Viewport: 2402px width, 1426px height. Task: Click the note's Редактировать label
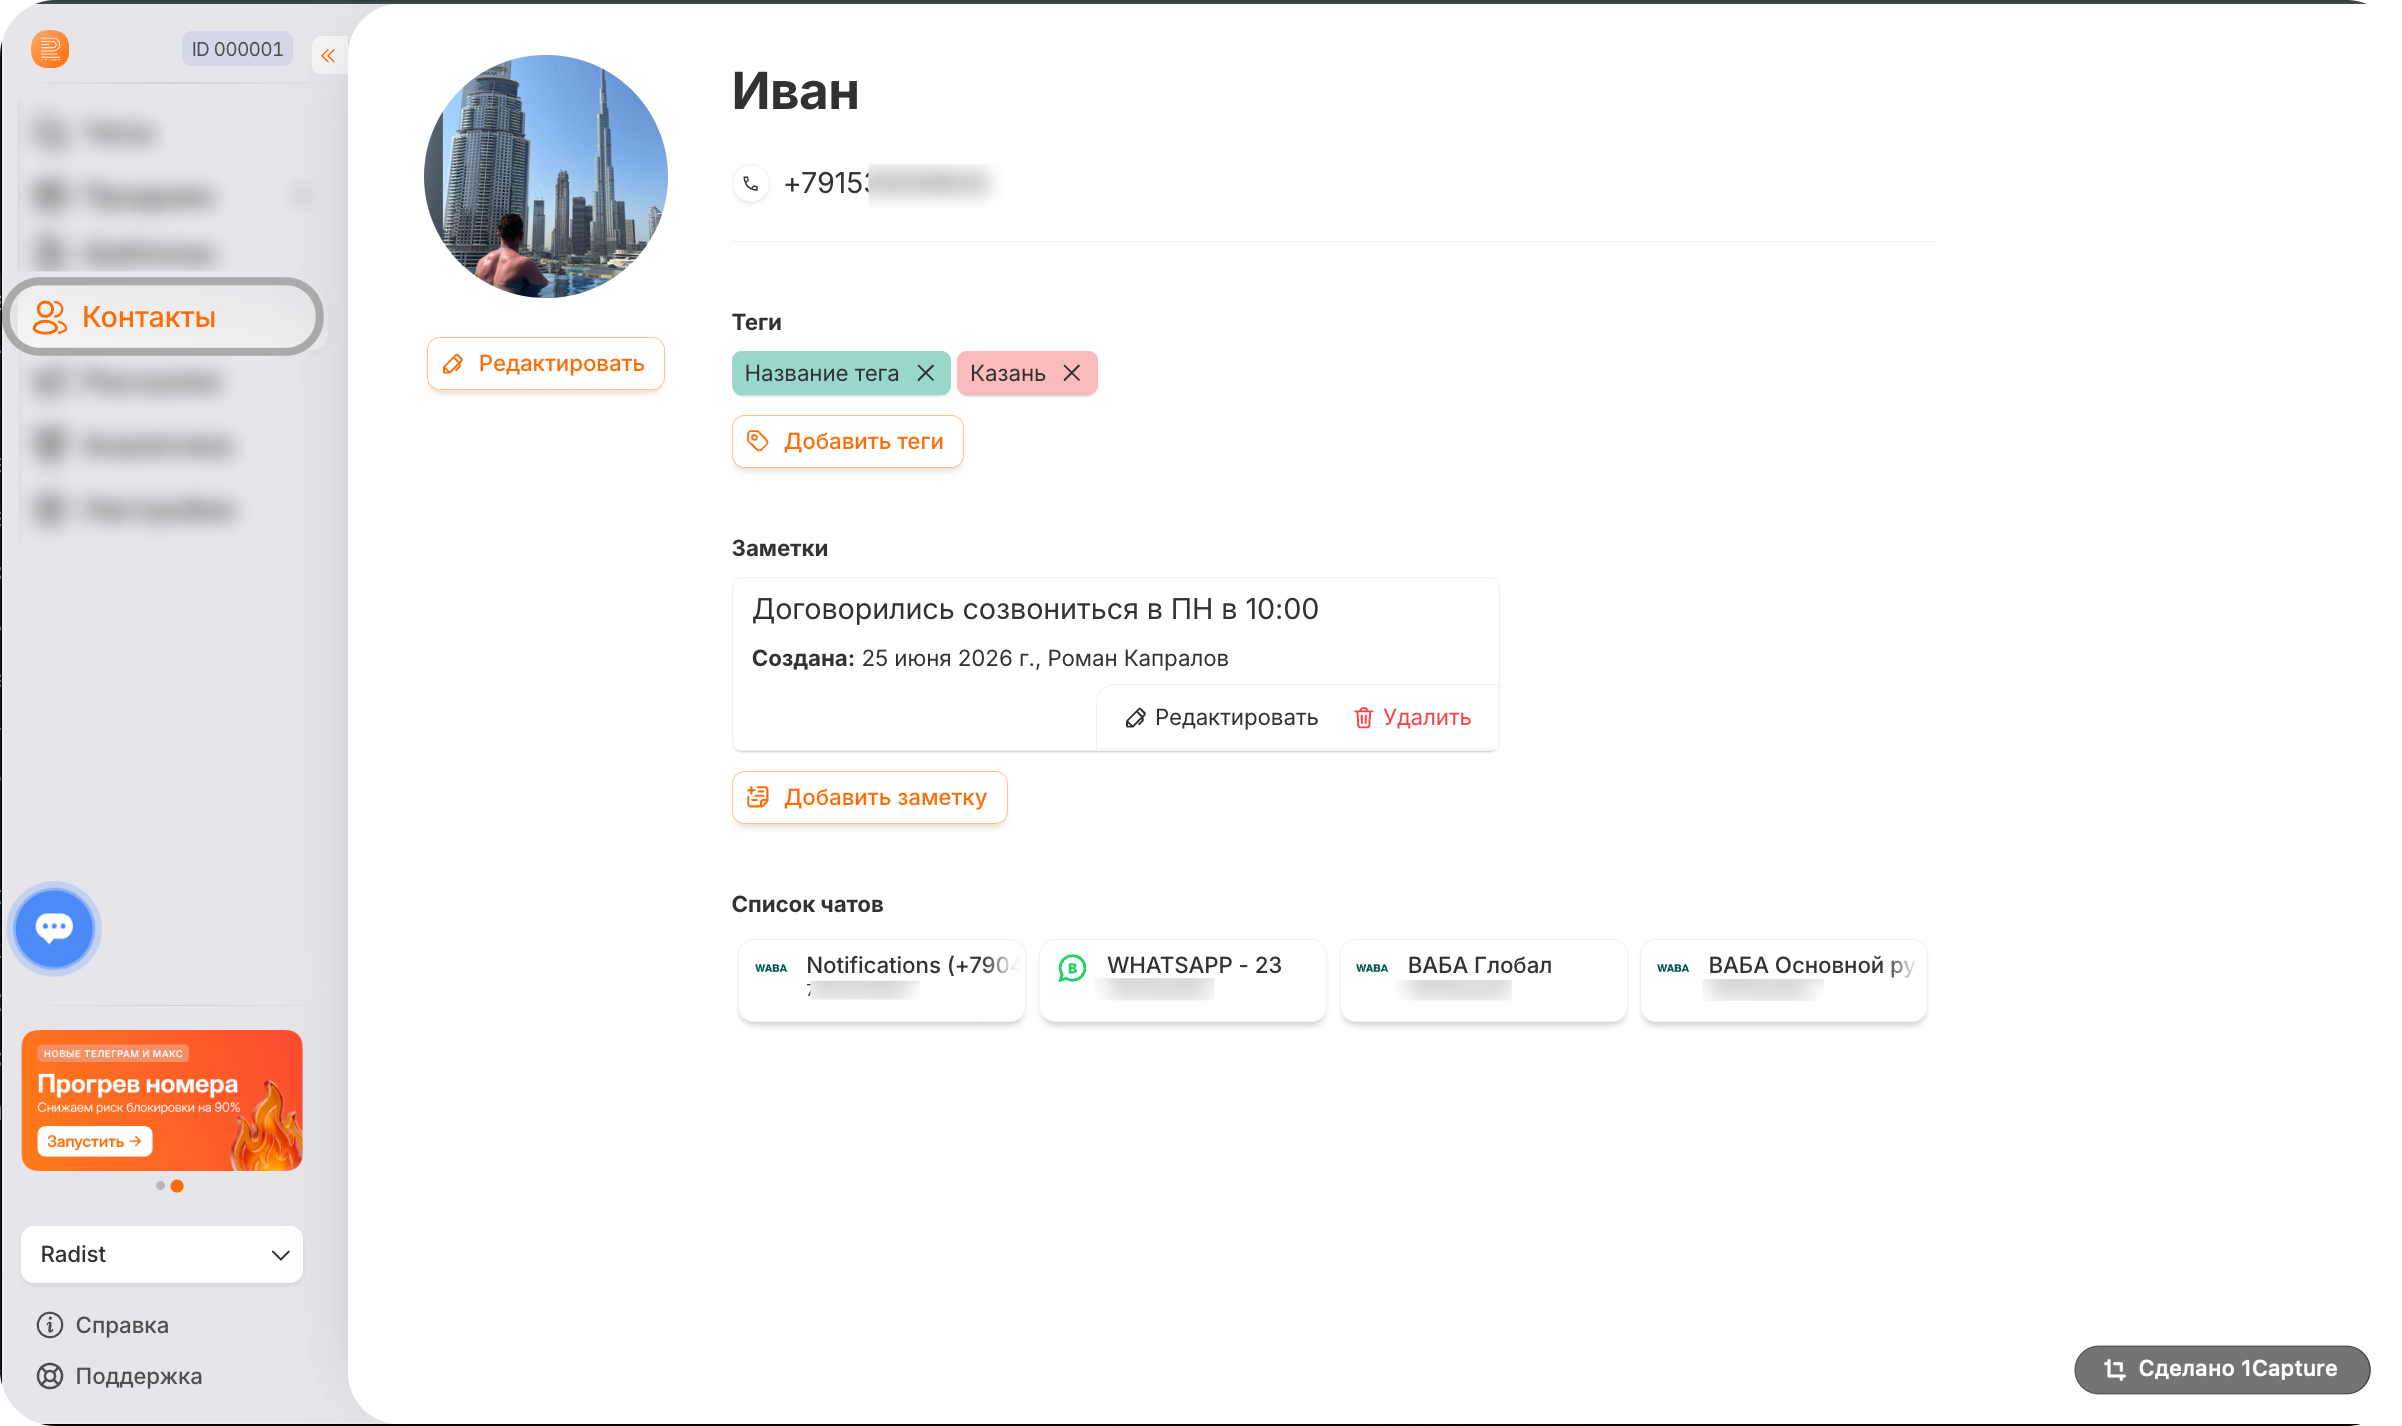pyautogui.click(x=1236, y=718)
